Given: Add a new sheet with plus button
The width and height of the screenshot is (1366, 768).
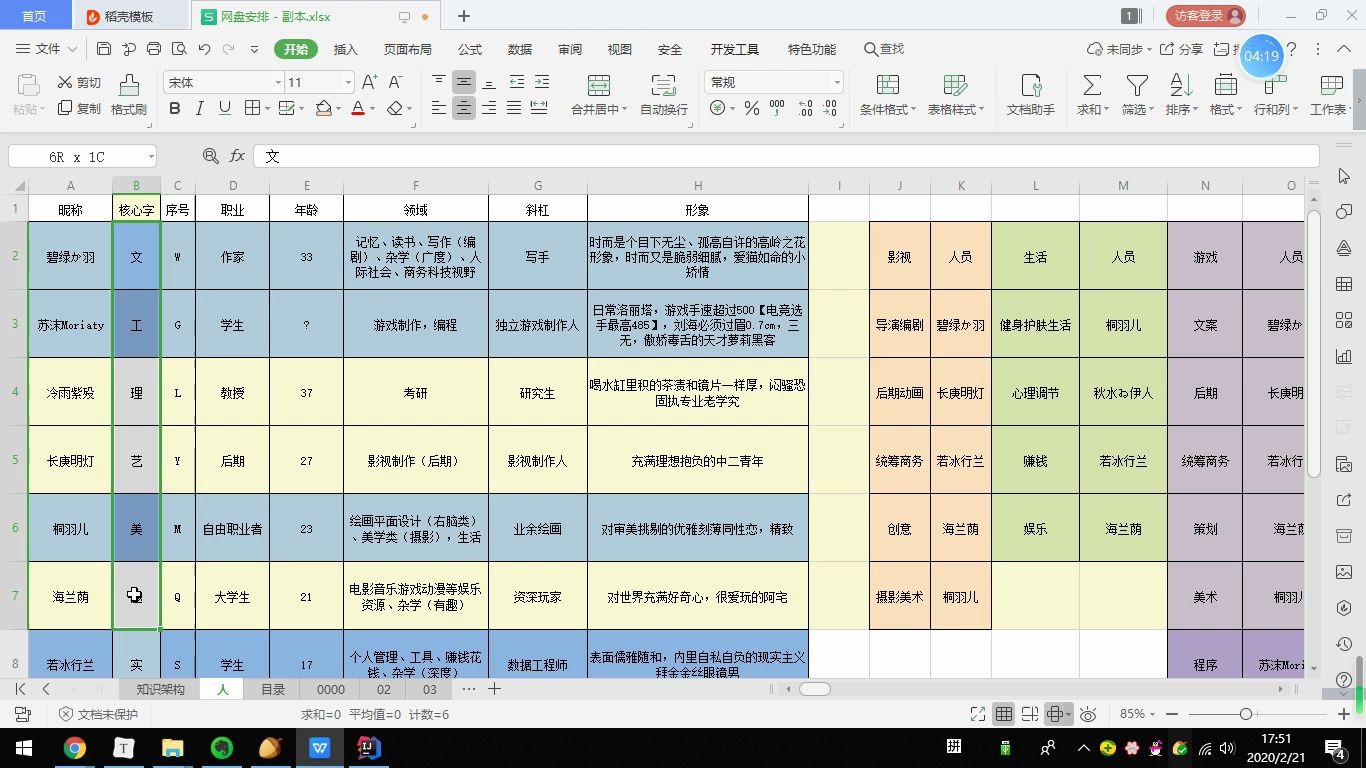Looking at the screenshot, I should (x=494, y=689).
